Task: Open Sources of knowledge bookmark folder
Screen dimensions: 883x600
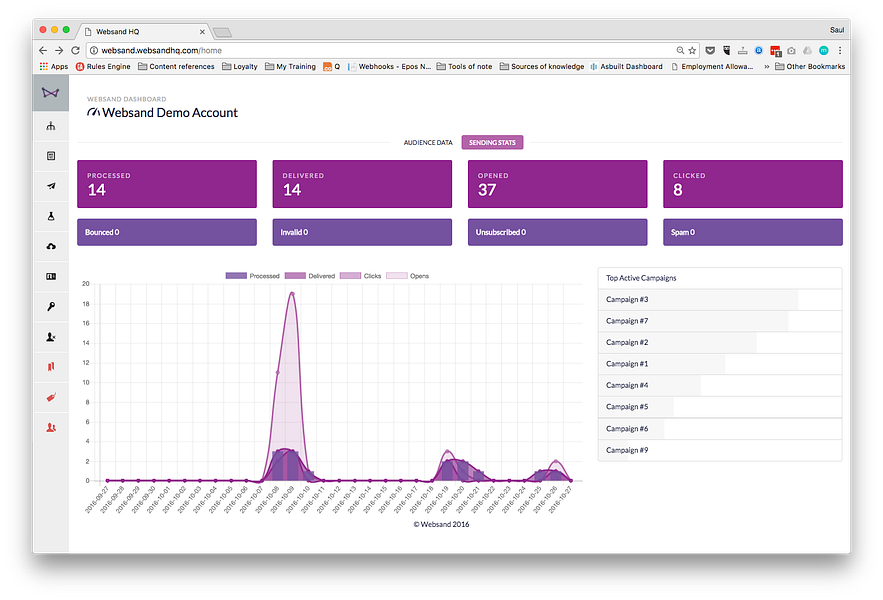Action: [542, 66]
